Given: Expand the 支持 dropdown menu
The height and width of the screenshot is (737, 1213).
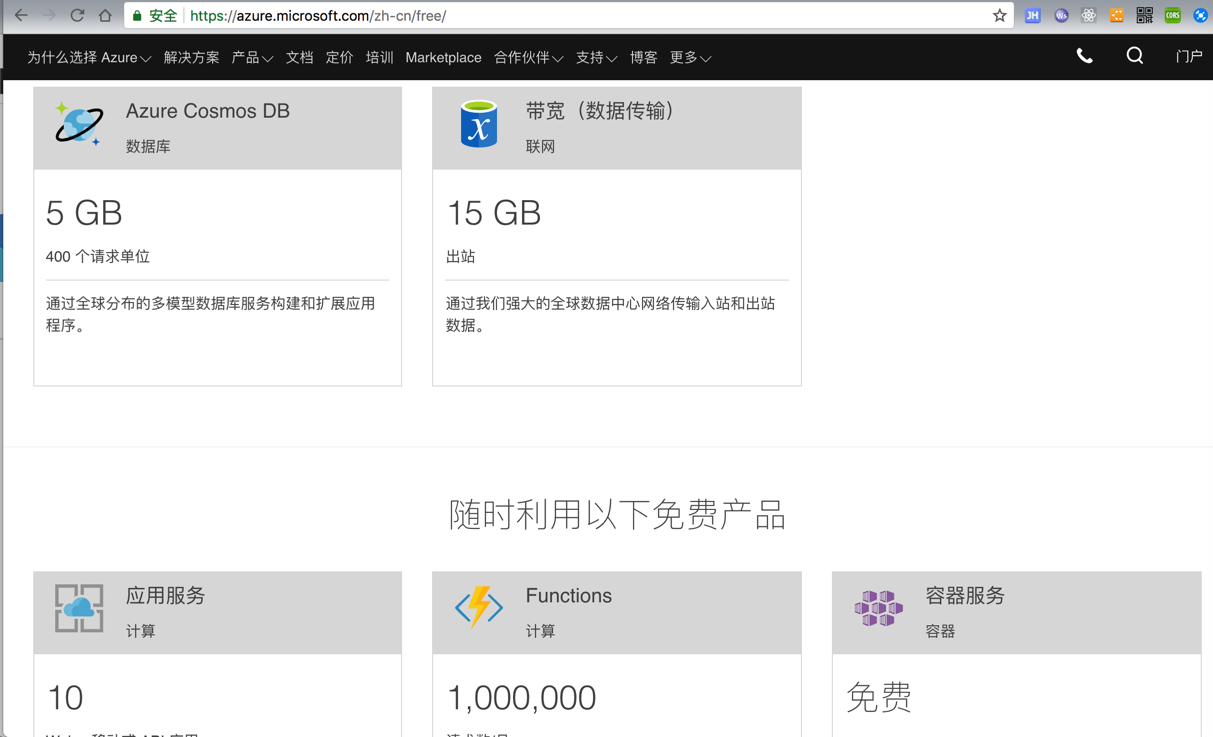Looking at the screenshot, I should click(596, 58).
